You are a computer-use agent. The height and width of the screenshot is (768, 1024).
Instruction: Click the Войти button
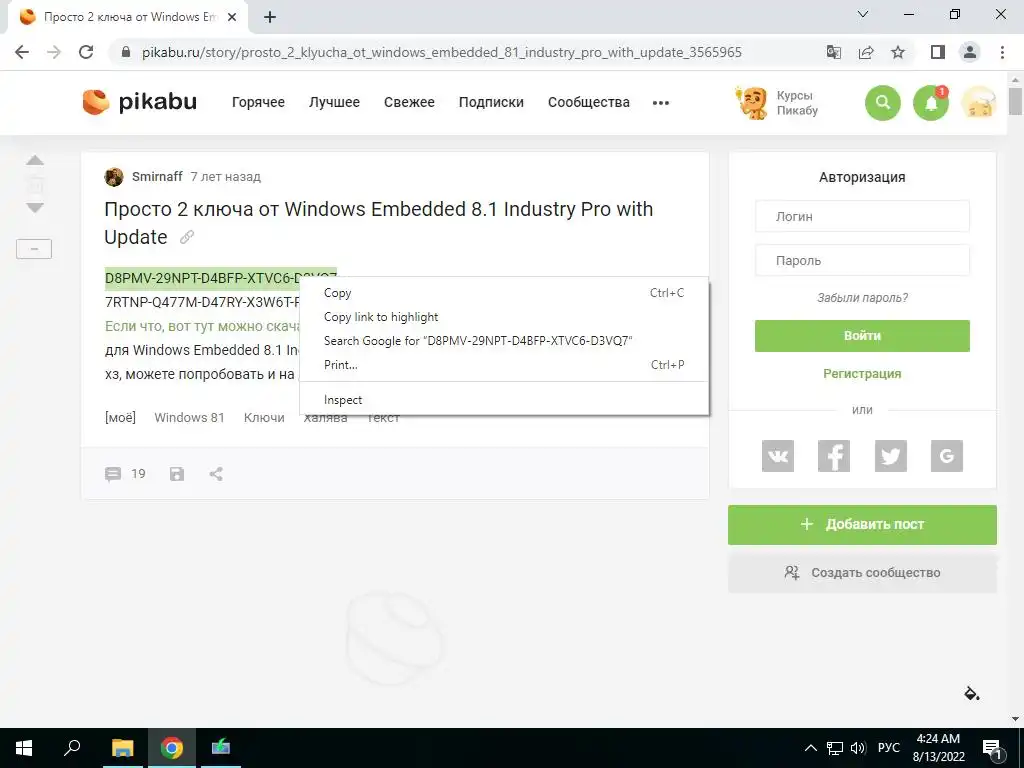click(x=862, y=336)
